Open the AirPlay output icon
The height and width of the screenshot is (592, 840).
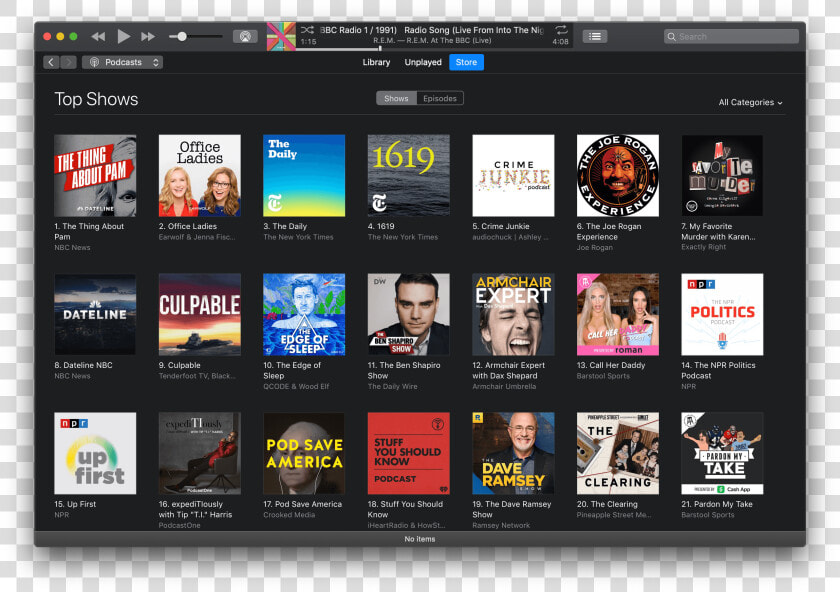(245, 36)
